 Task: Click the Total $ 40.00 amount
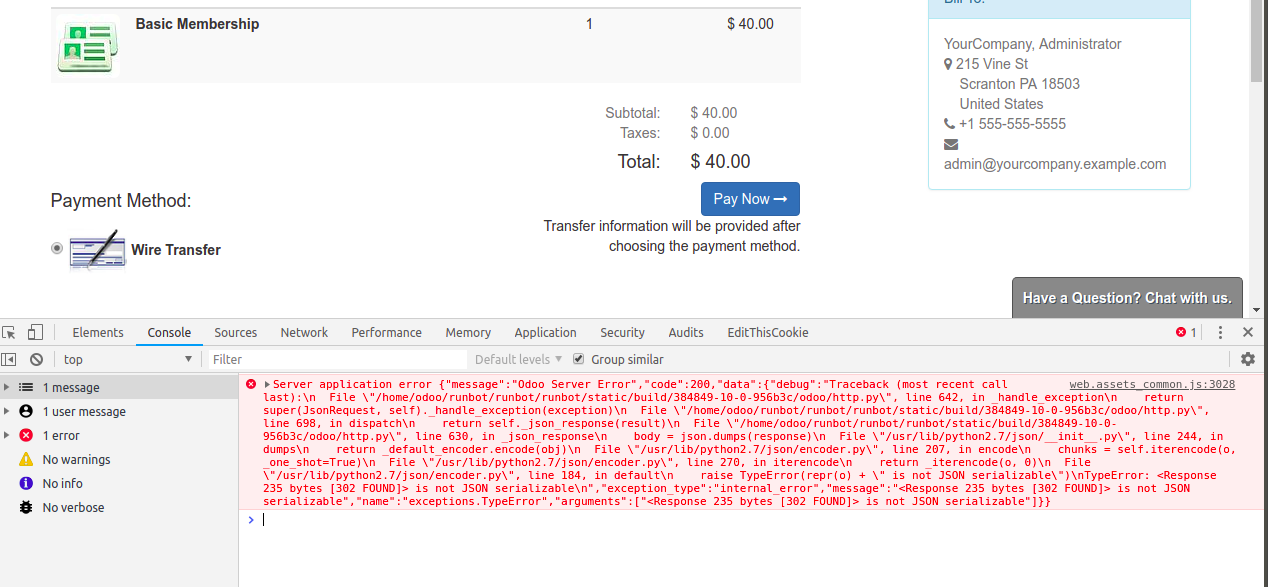[720, 162]
